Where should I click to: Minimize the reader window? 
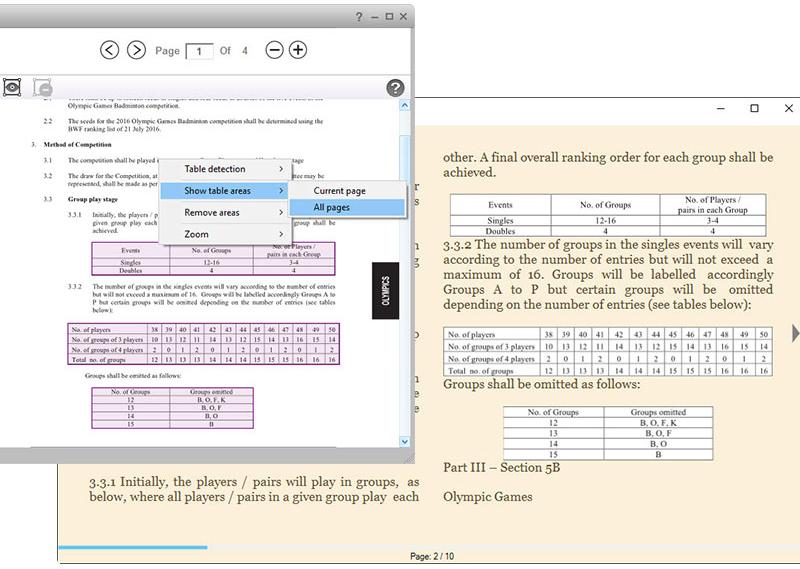721,108
